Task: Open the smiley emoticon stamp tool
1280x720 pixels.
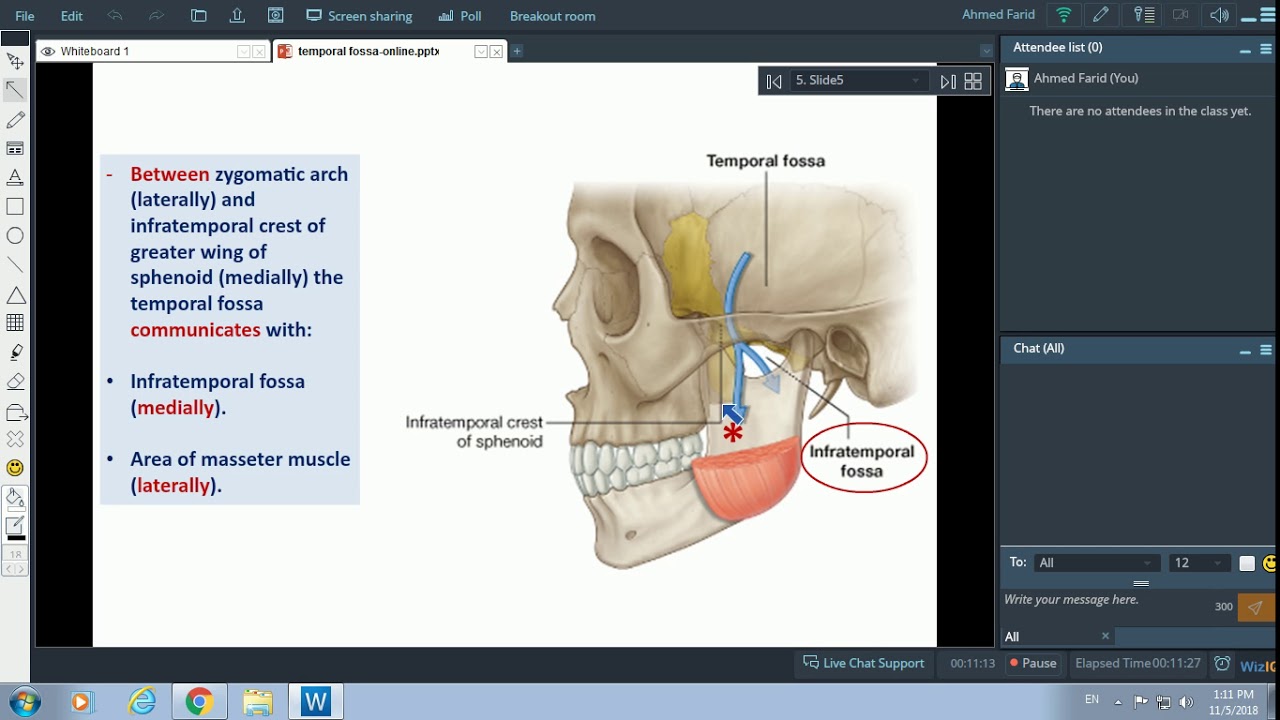Action: click(15, 468)
